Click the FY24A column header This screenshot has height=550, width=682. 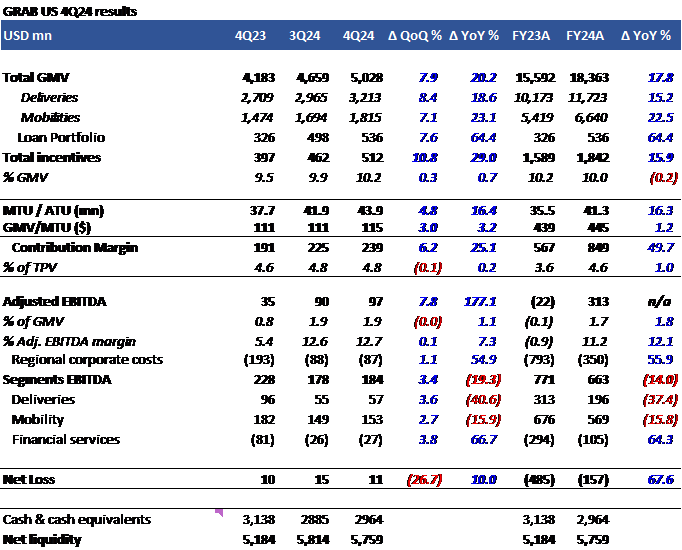584,35
